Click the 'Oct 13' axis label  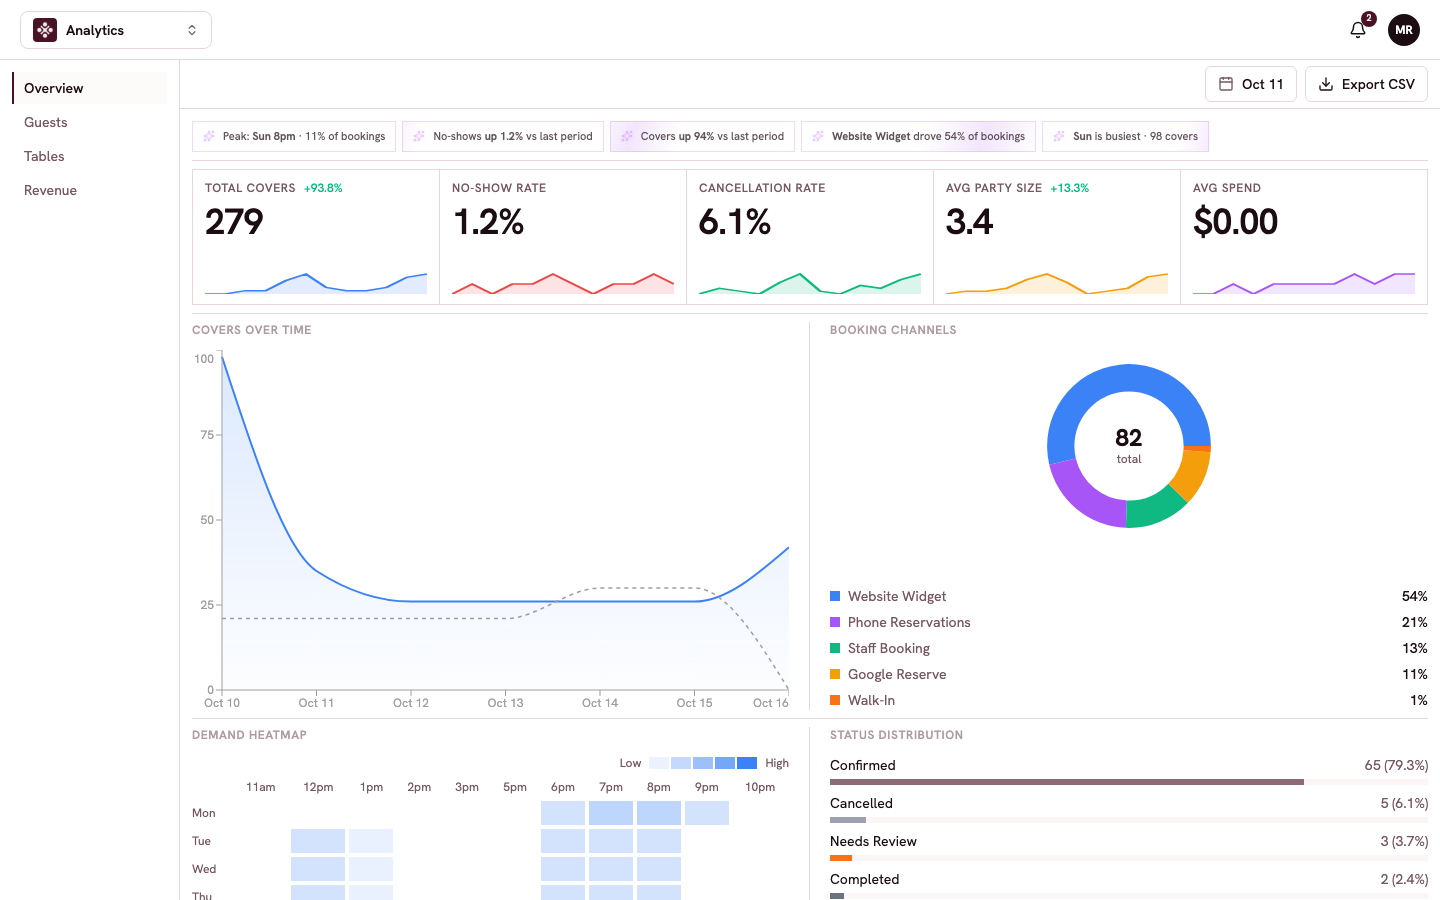505,703
